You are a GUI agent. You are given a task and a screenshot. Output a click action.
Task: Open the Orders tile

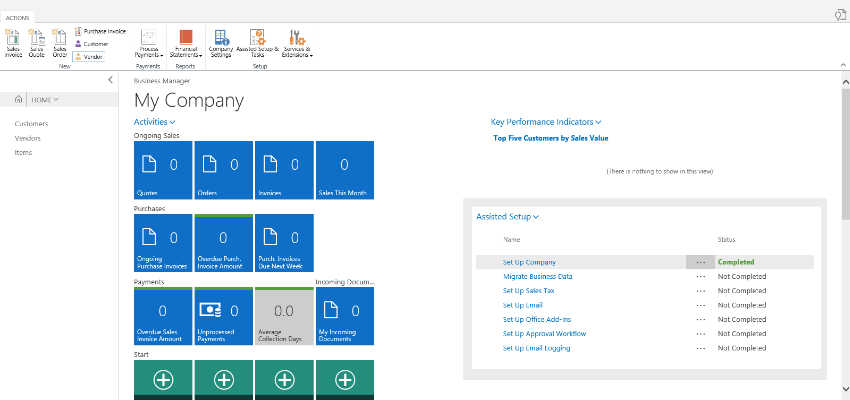[x=223, y=170]
